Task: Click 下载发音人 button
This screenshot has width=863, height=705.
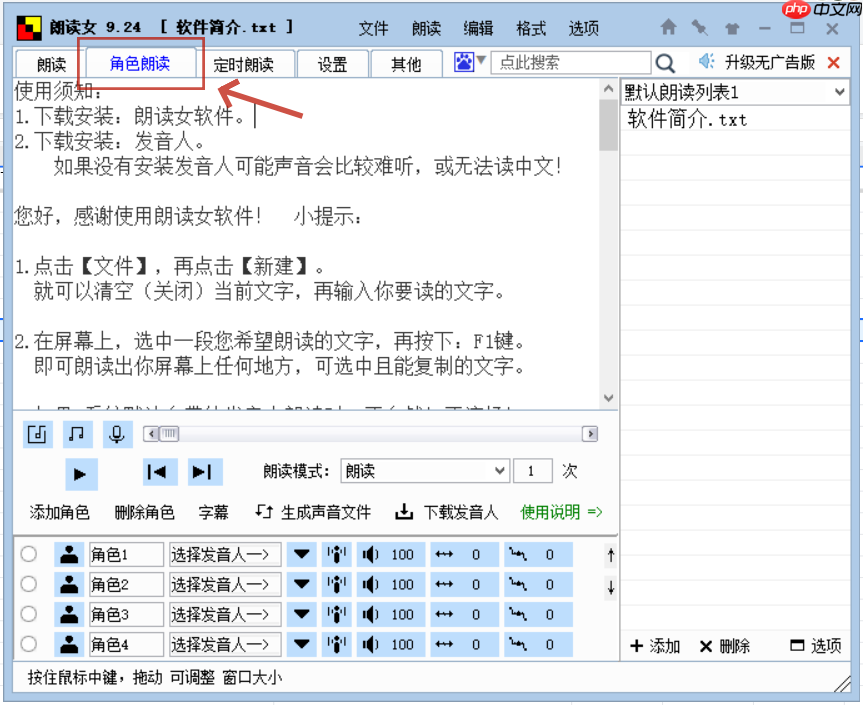Action: tap(446, 512)
